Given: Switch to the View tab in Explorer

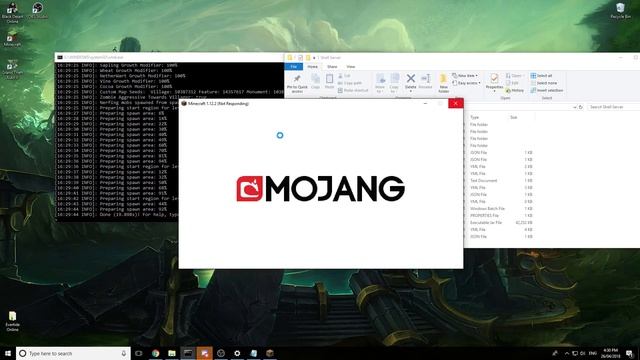Looking at the screenshot, I should tap(351, 67).
